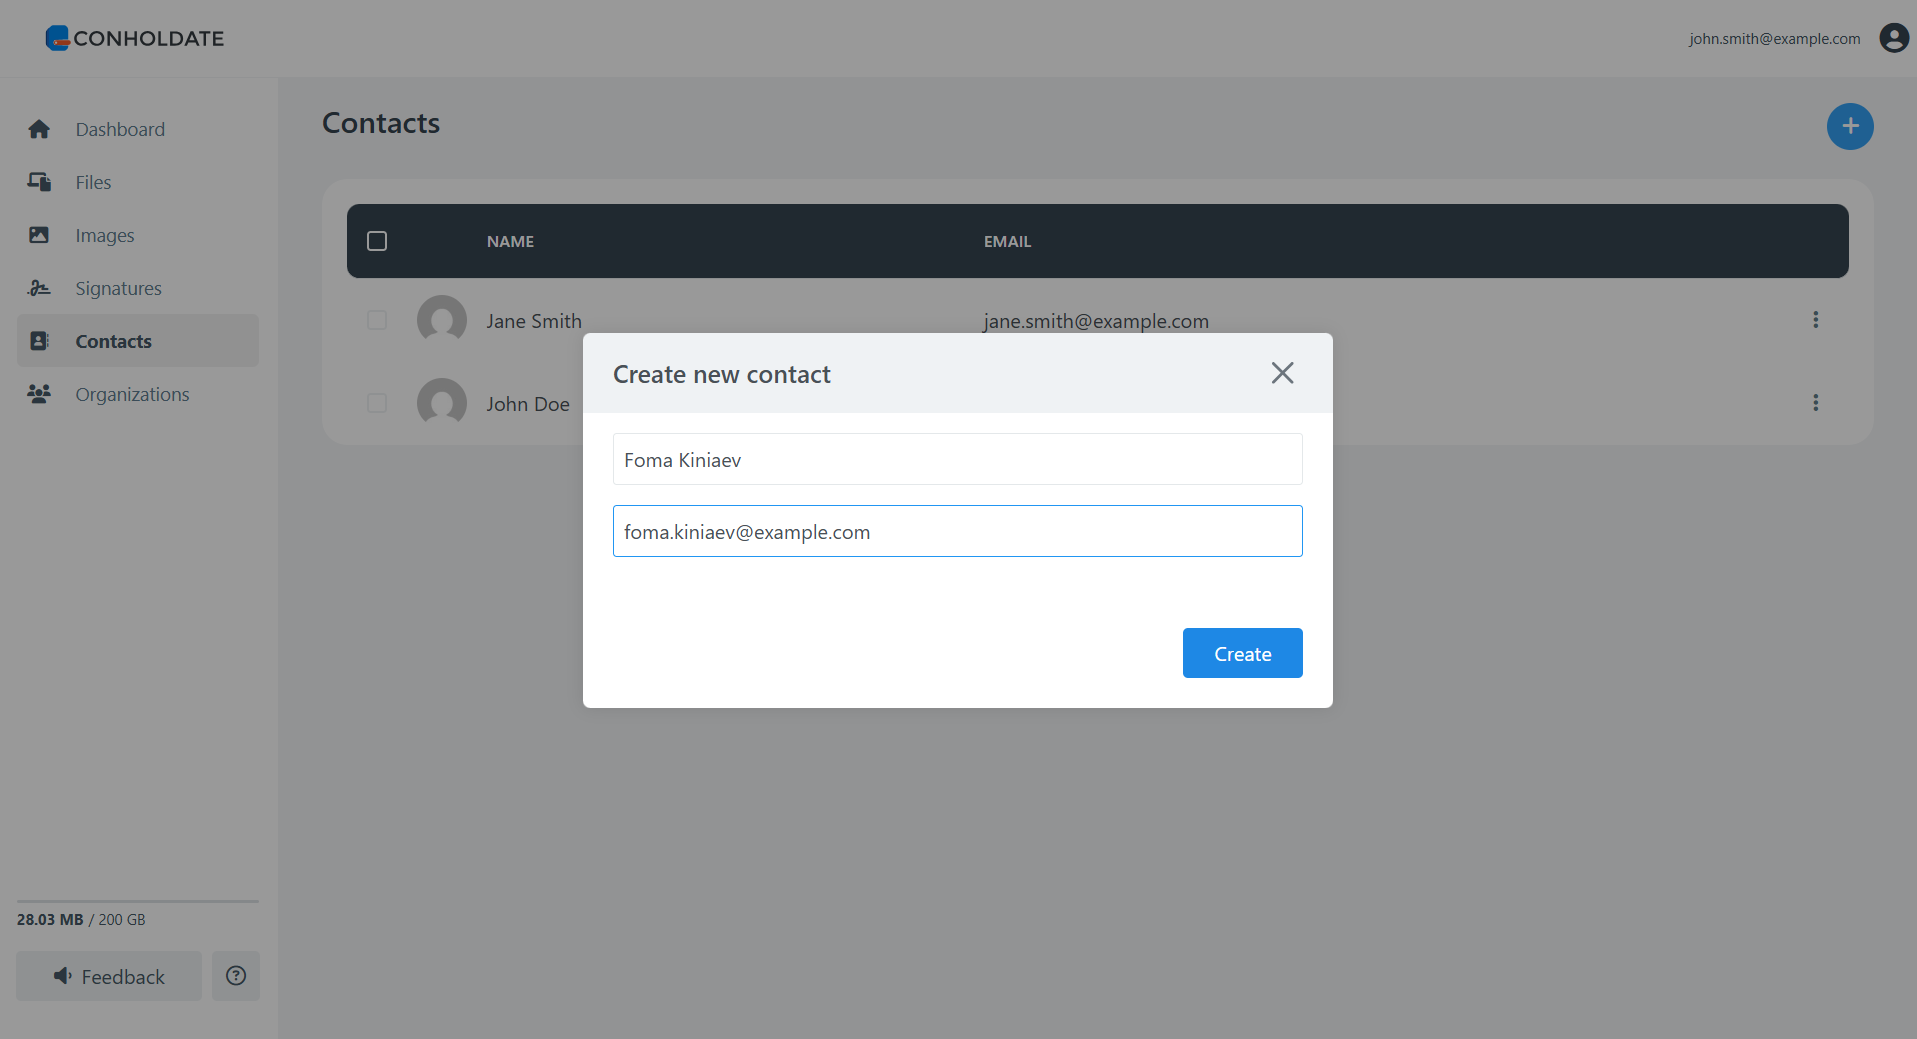Open the Jane Smith row options menu
1917x1039 pixels.
pos(1815,320)
